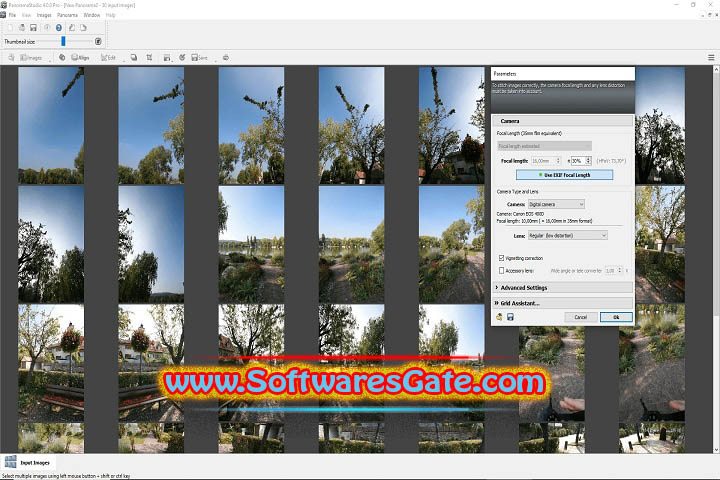Open the Camera type dropdown
This screenshot has height=480, width=720.
pos(556,204)
